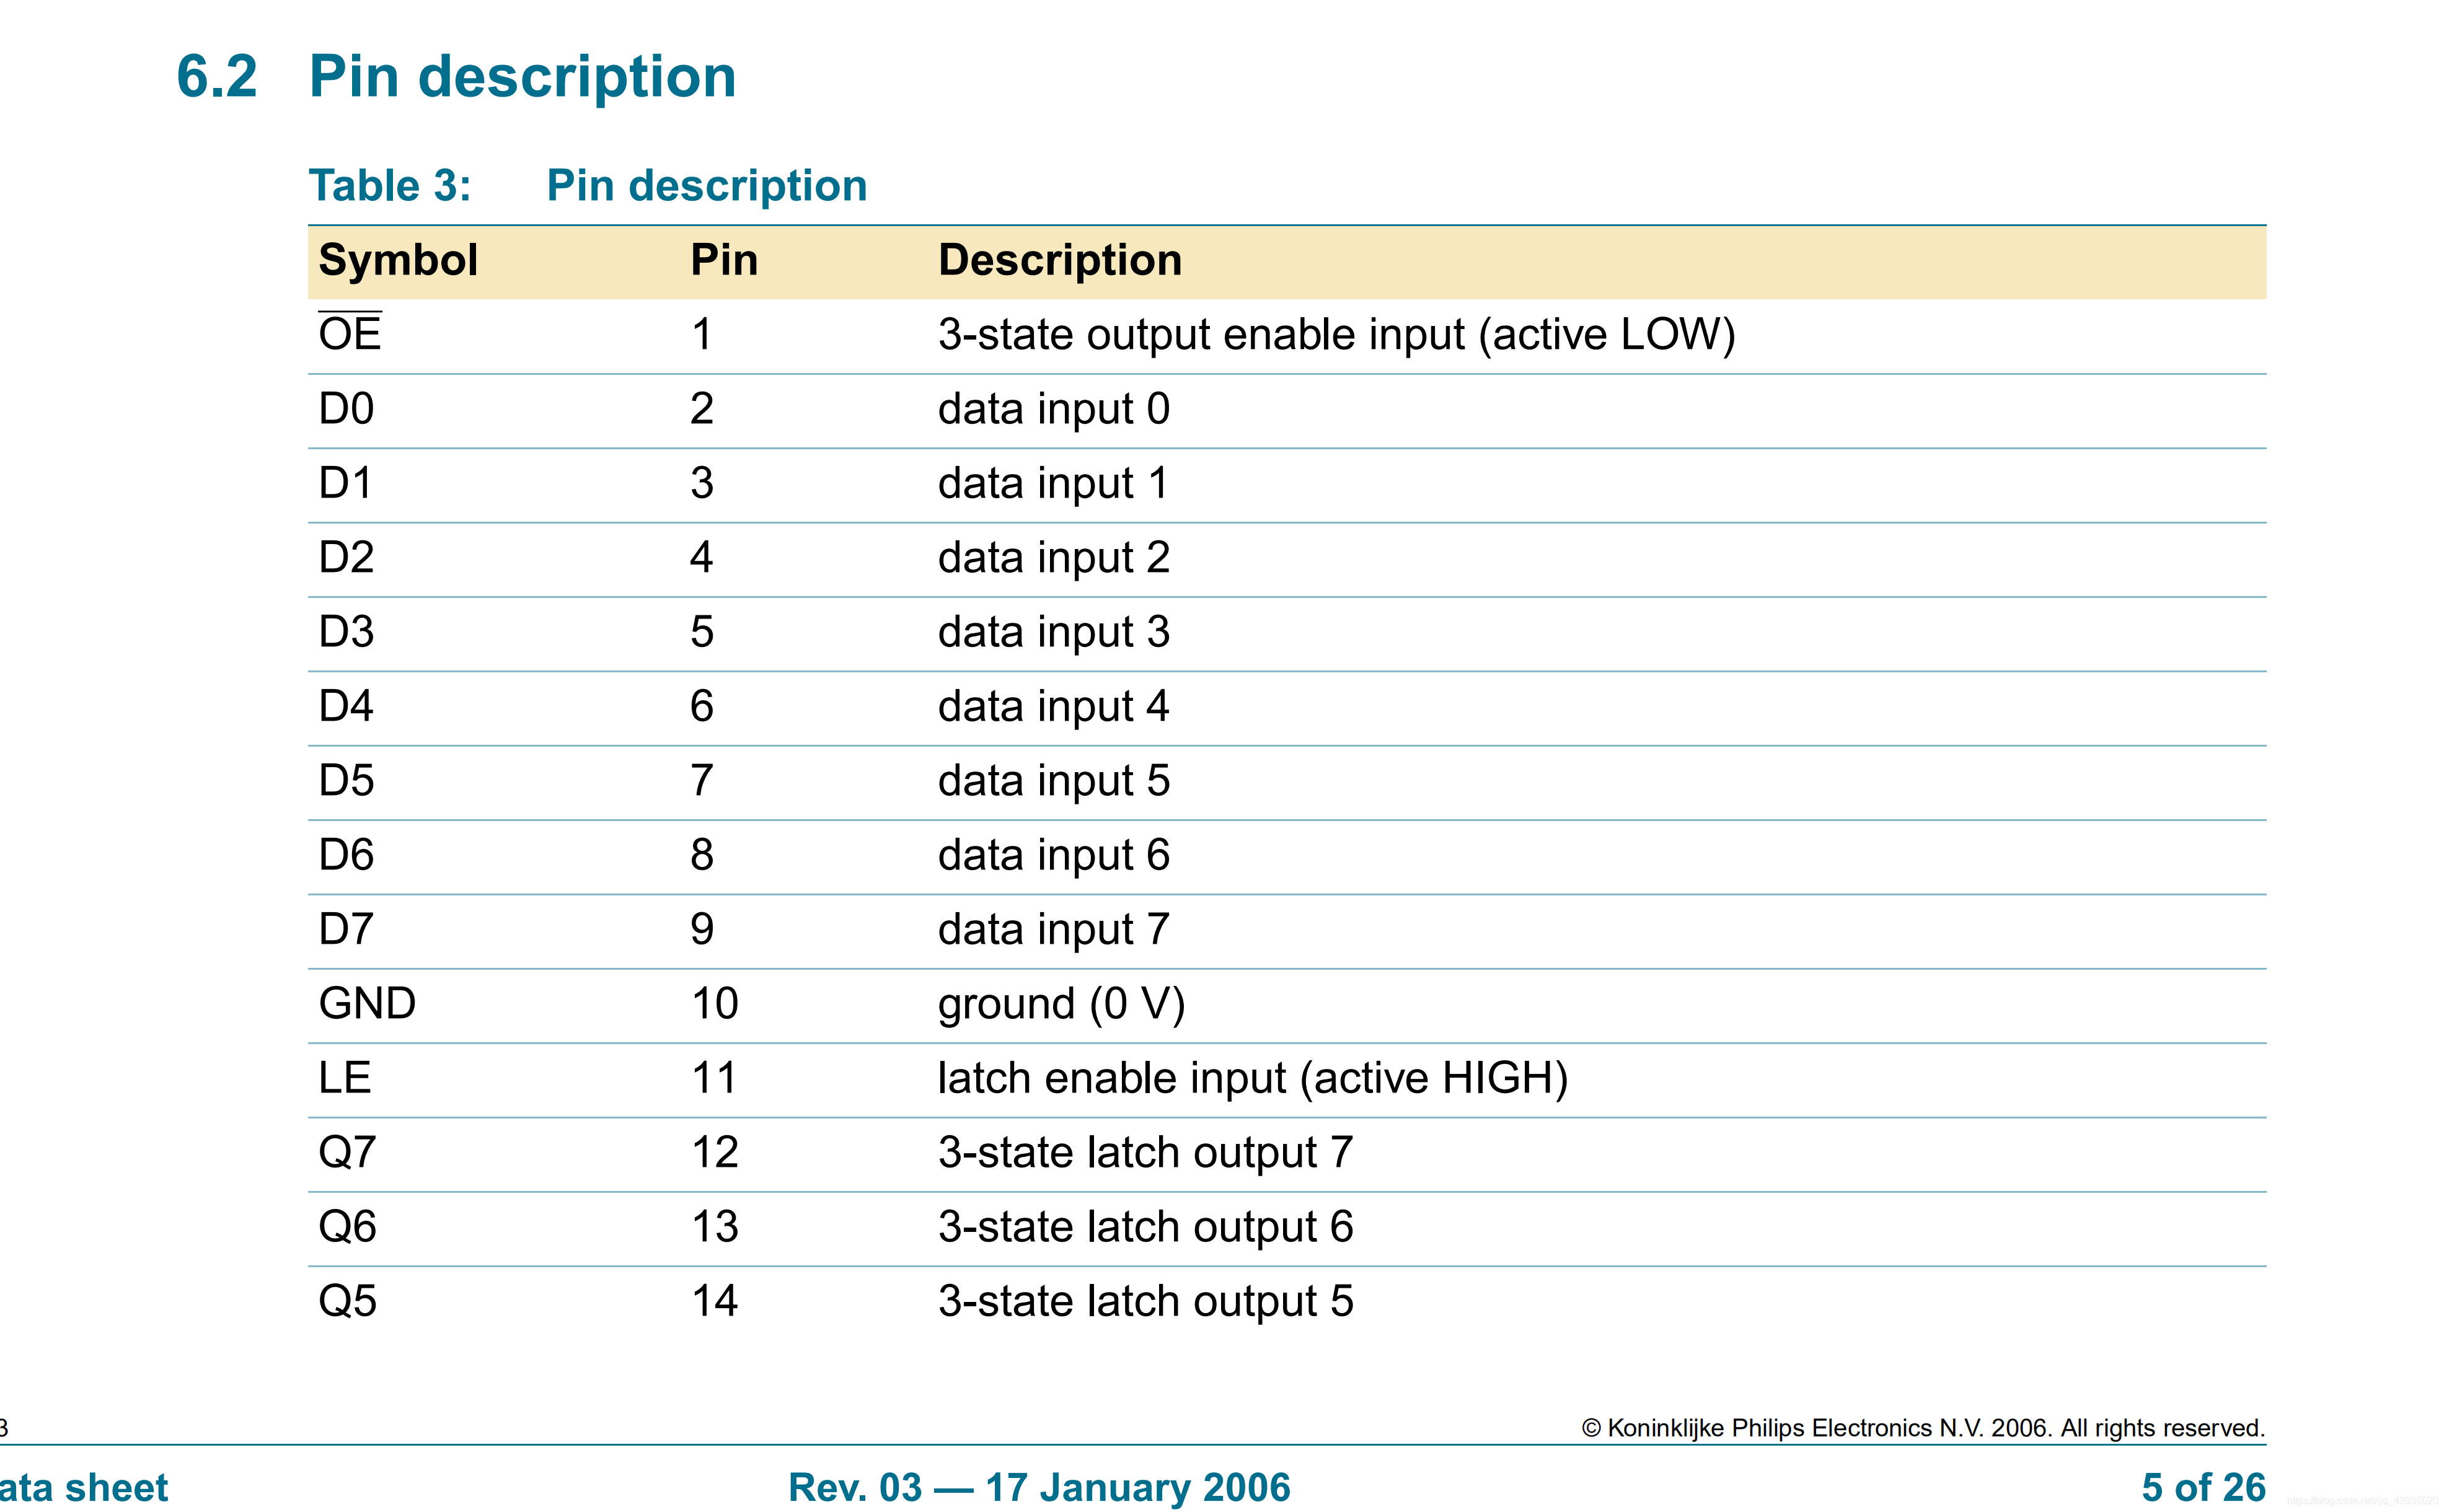The image size is (2444, 1512).
Task: Select the Q5 symbol cell
Action: coord(347,1302)
